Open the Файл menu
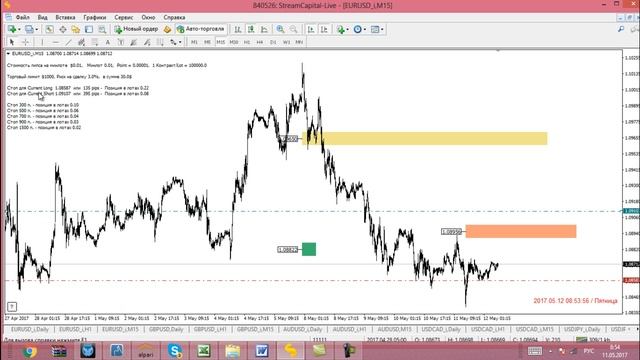This screenshot has width=640, height=360. [x=22, y=18]
